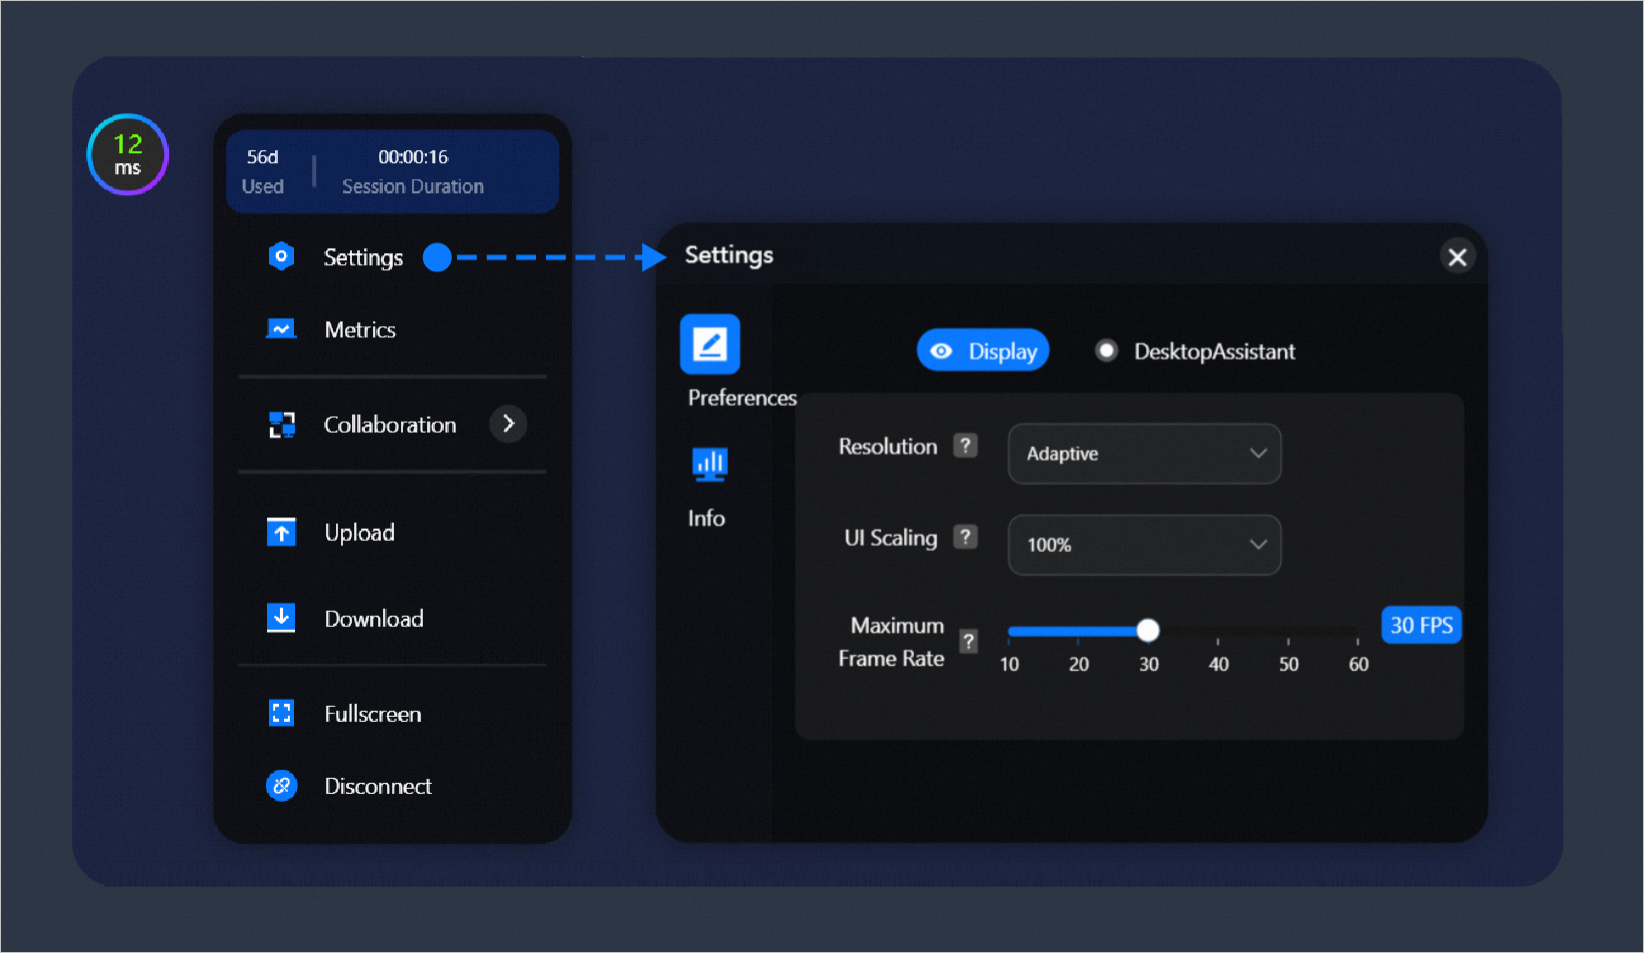Click the frame rate slider handle
This screenshot has width=1644, height=953.
1148,630
